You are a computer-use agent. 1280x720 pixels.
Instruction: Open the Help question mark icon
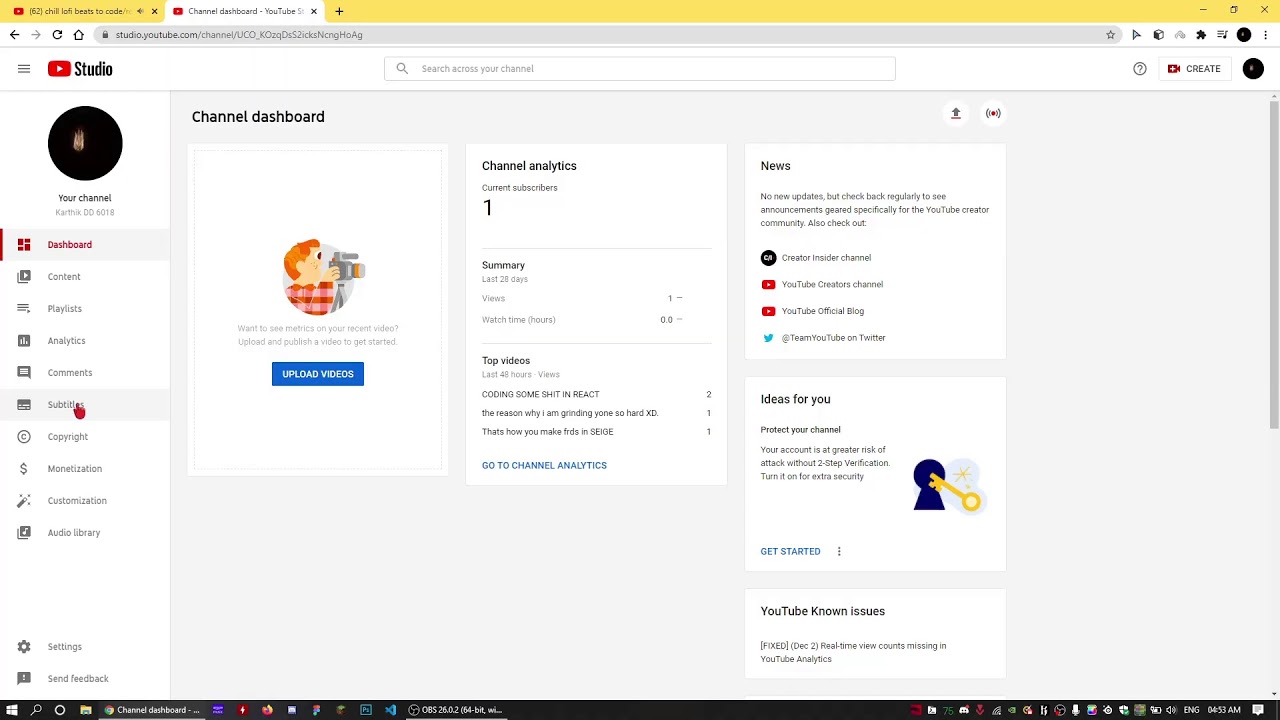pos(1140,69)
